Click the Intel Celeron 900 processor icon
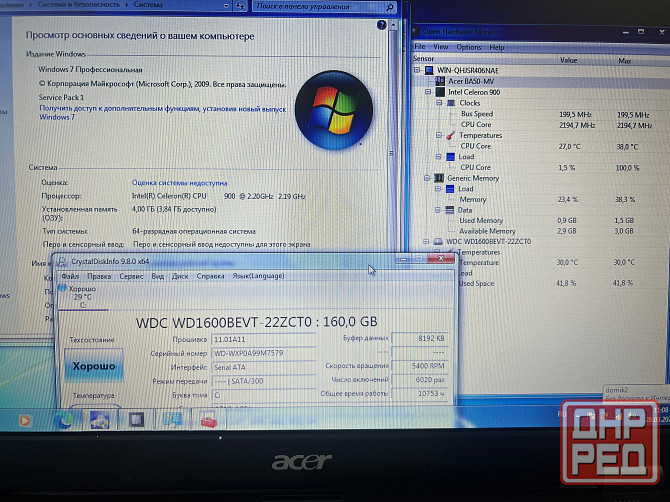 [438, 92]
